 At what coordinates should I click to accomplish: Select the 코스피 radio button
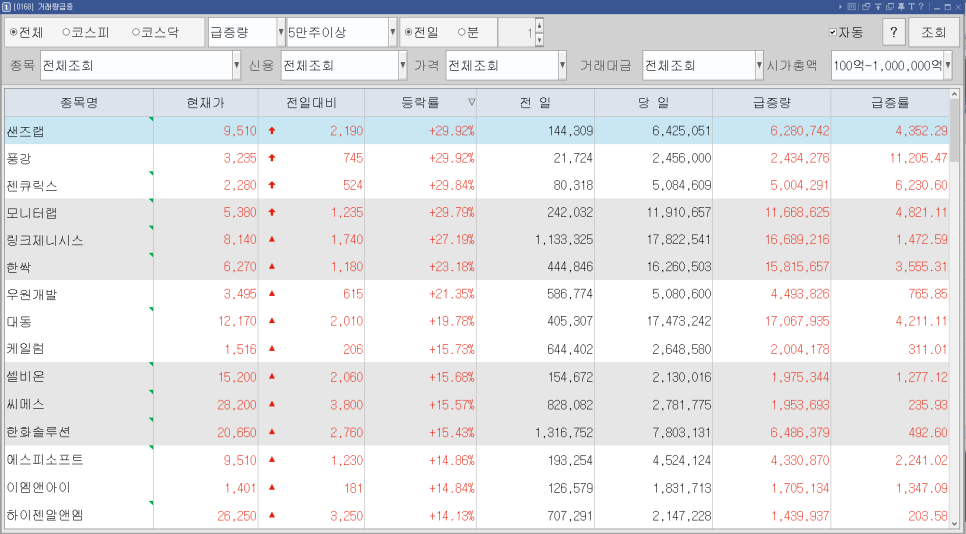coord(66,32)
